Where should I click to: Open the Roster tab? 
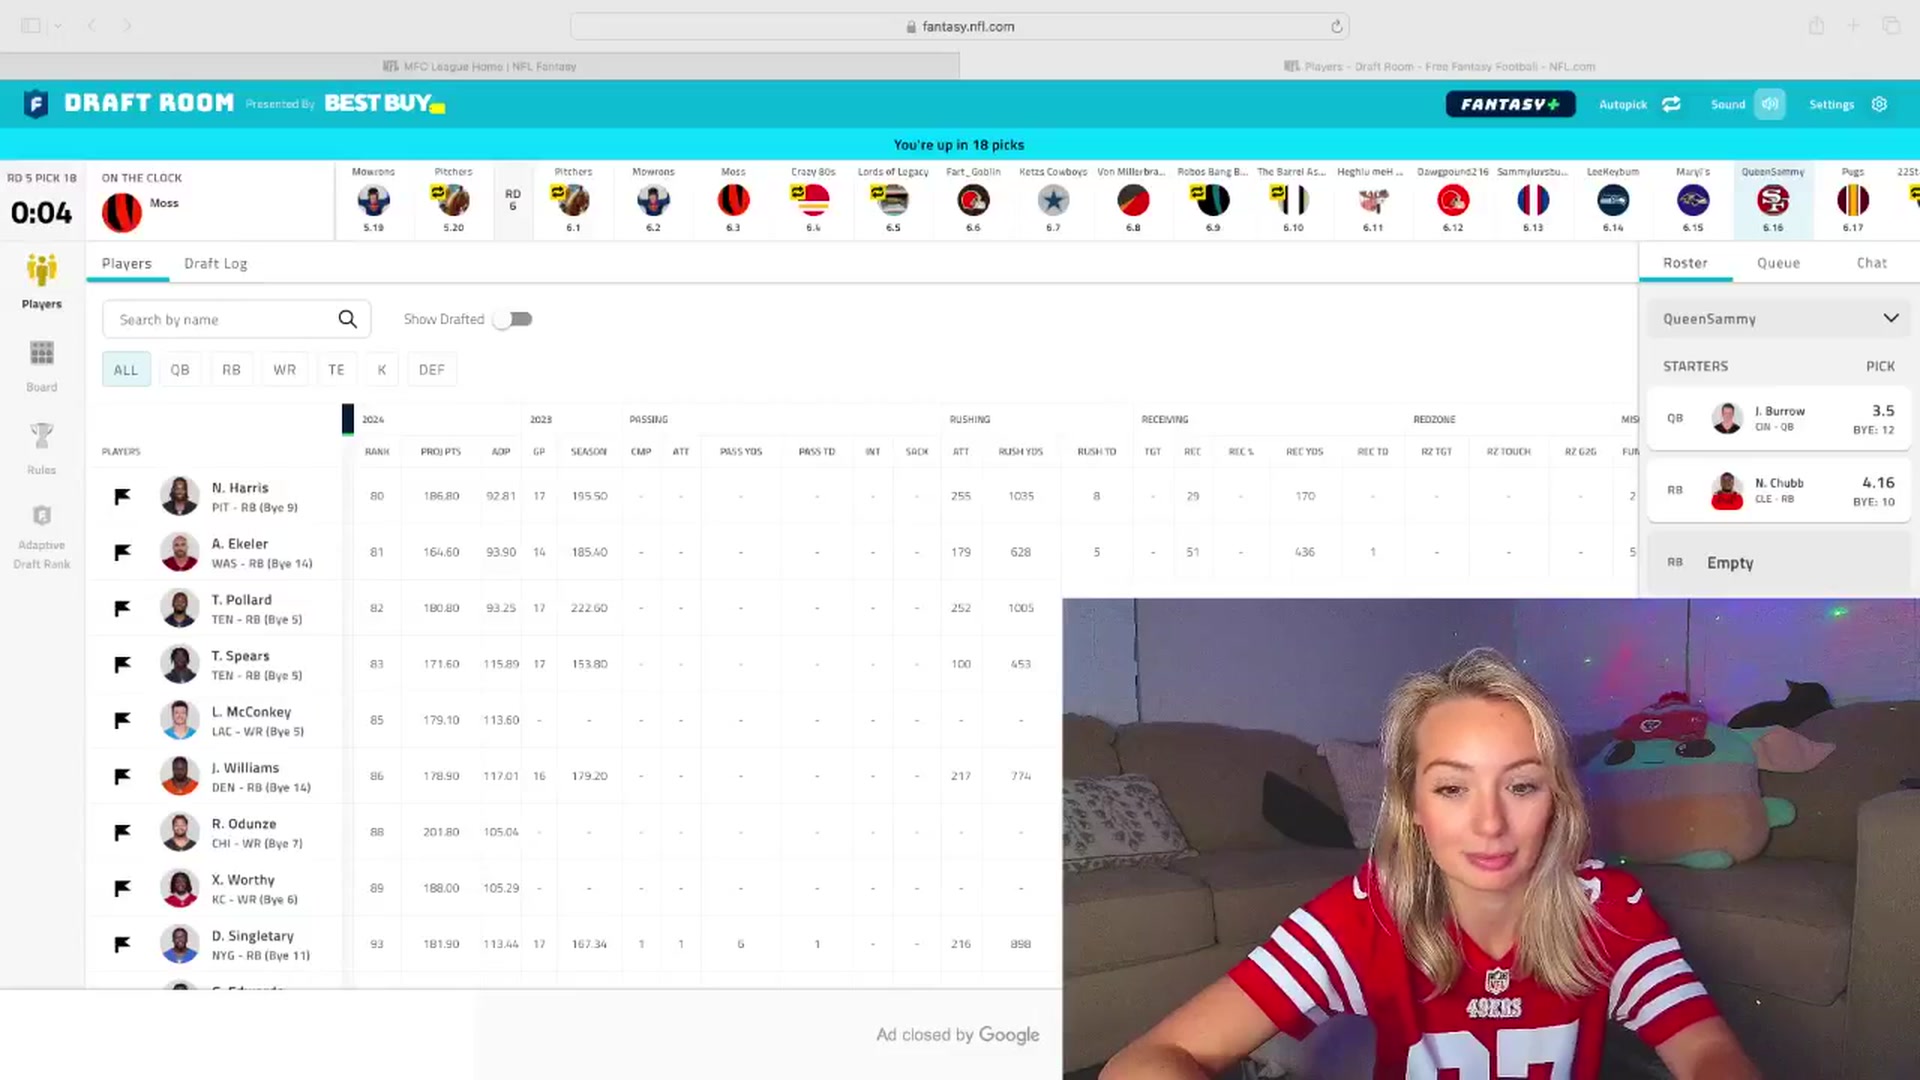pyautogui.click(x=1685, y=262)
